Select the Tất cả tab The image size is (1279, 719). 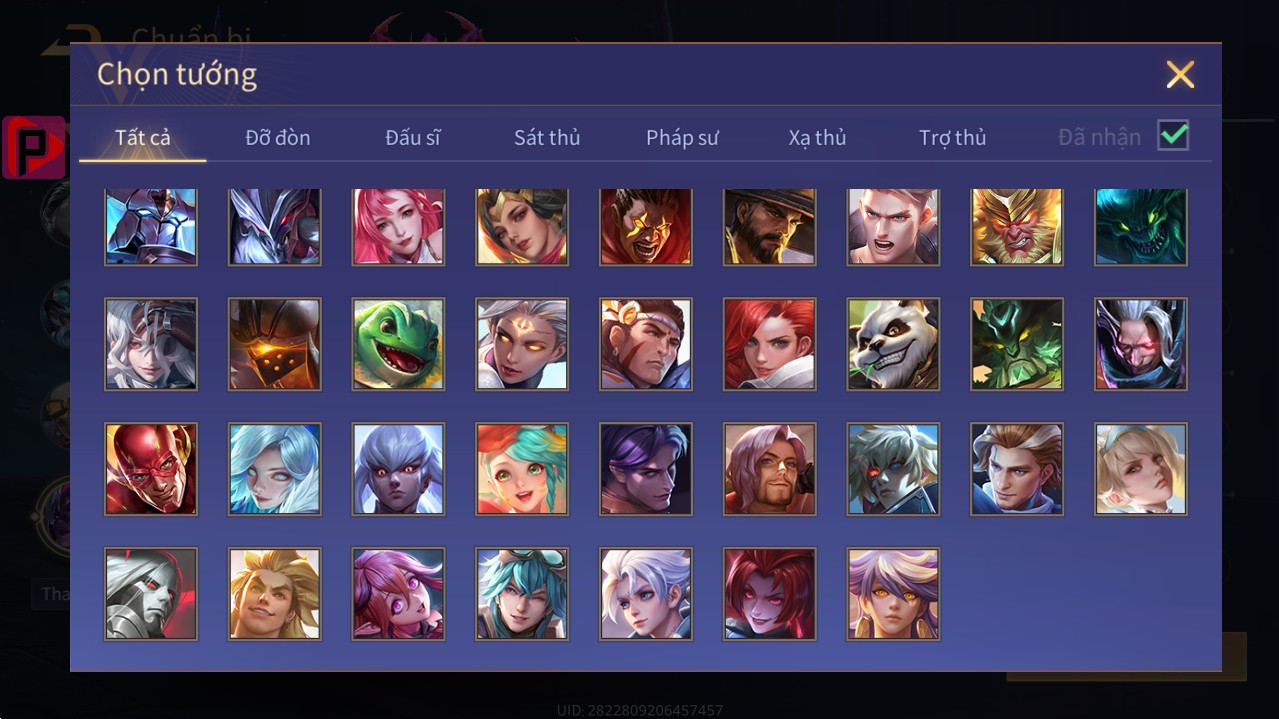coord(143,138)
